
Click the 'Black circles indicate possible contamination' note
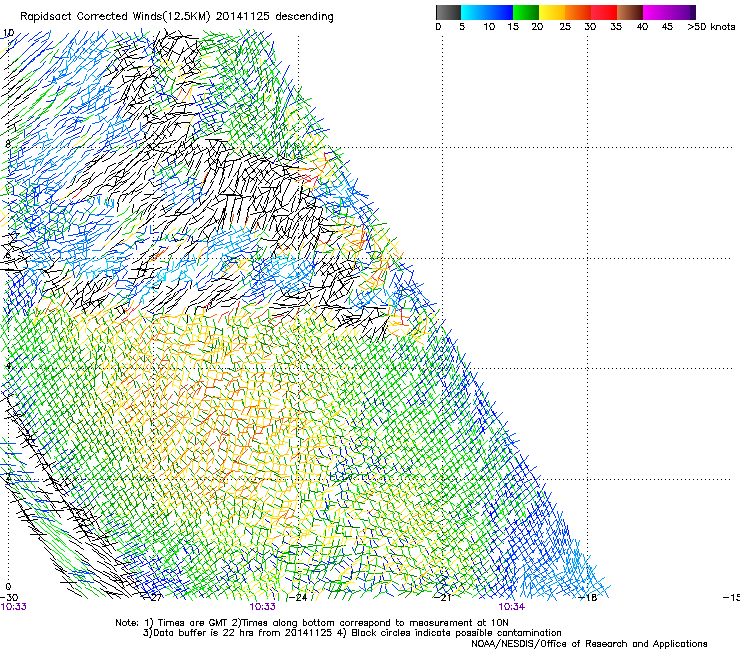(x=456, y=633)
